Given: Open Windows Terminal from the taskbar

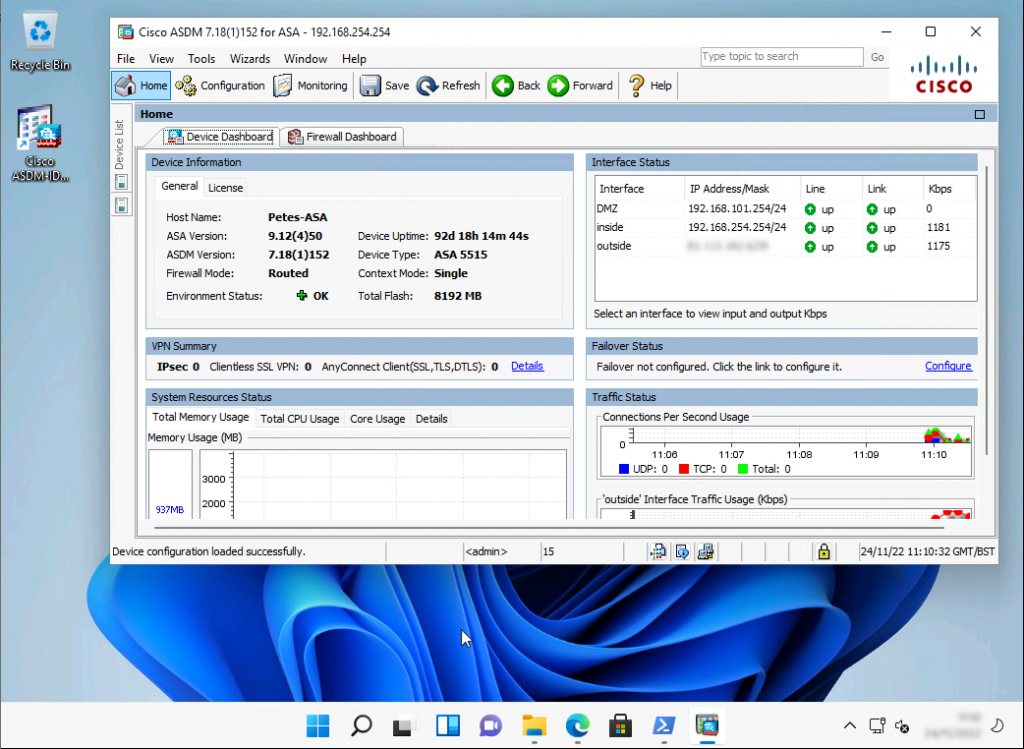Looking at the screenshot, I should (664, 726).
